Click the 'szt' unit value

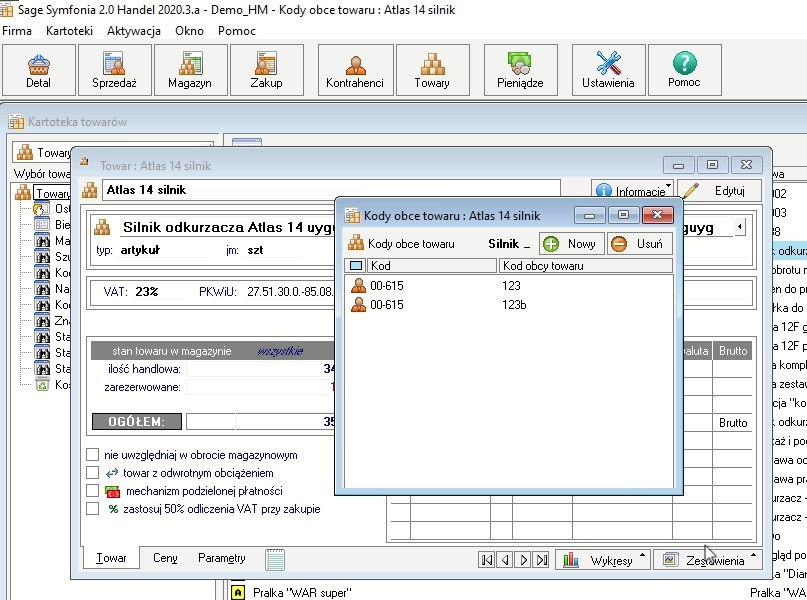click(x=255, y=250)
